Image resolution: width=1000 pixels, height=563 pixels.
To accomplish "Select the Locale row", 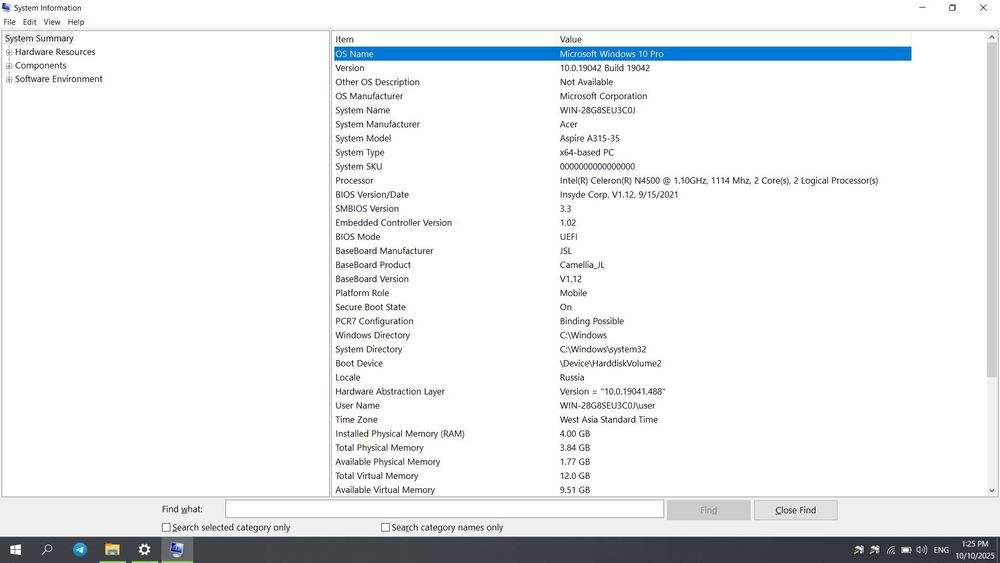I will pyautogui.click(x=622, y=377).
